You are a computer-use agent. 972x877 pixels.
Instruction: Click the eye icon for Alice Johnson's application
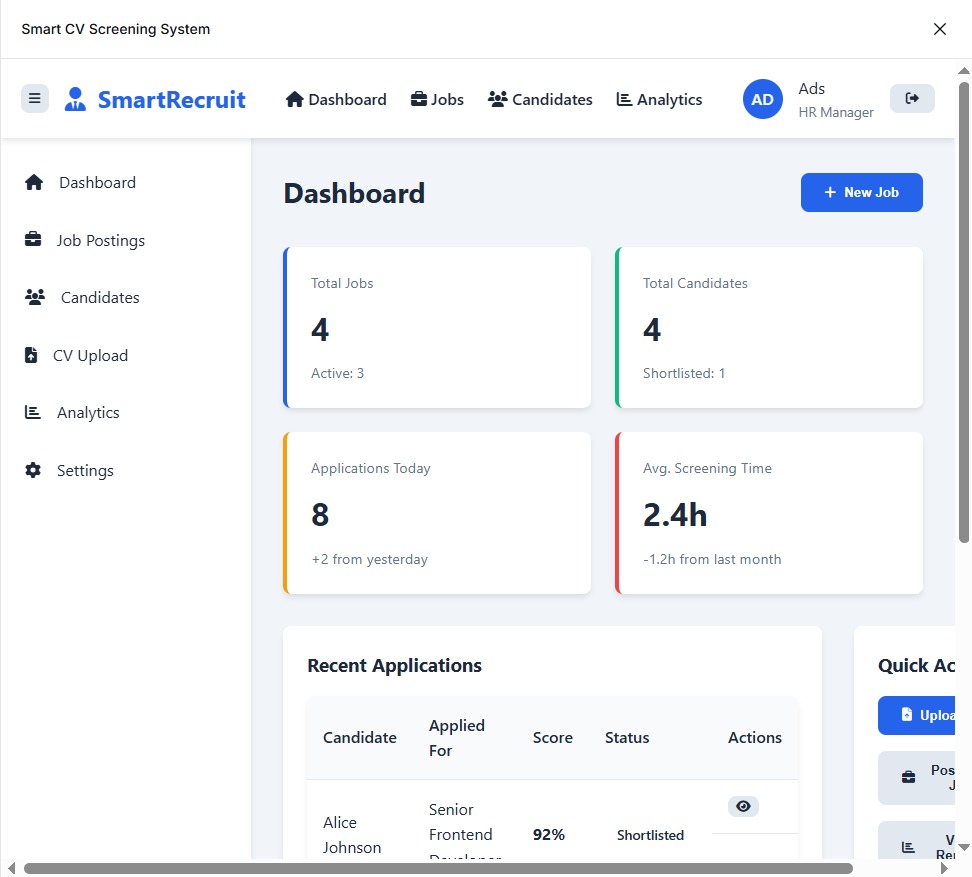tap(743, 806)
